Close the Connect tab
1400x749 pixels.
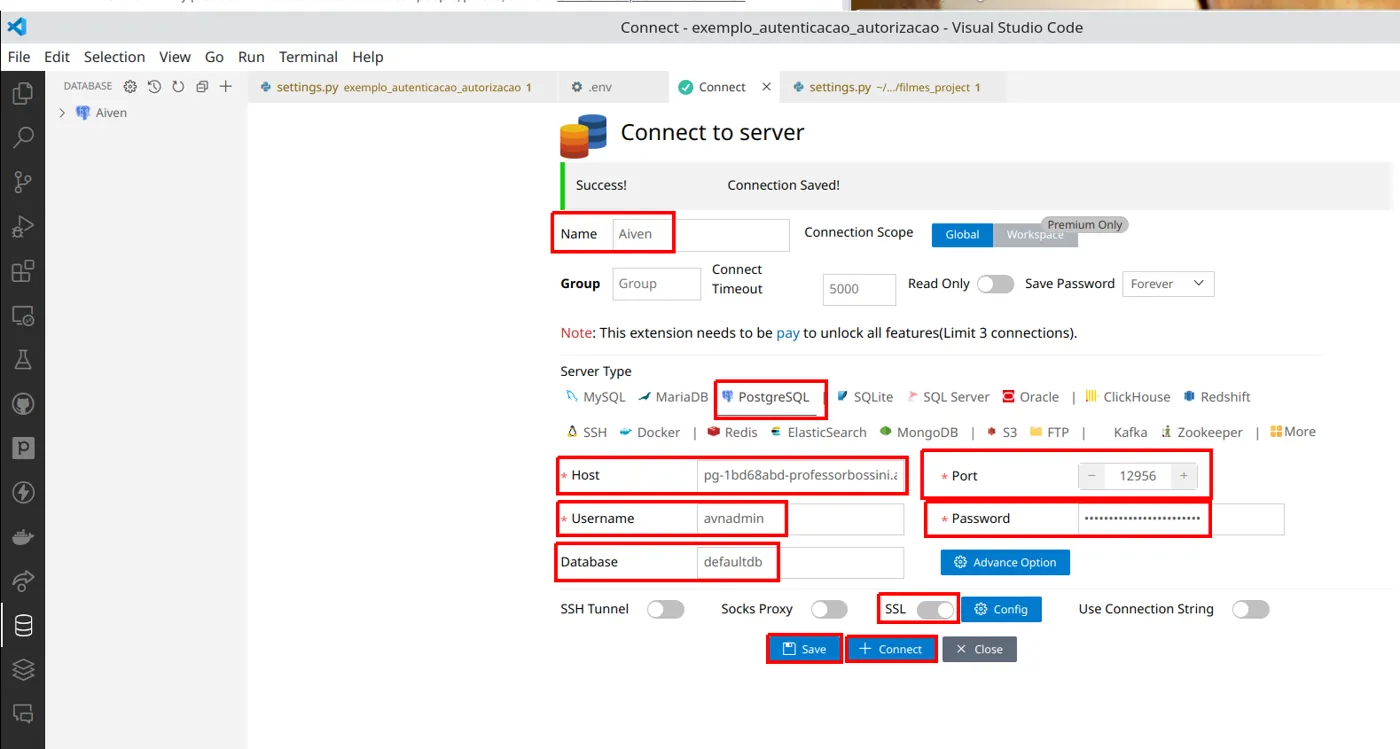[767, 87]
